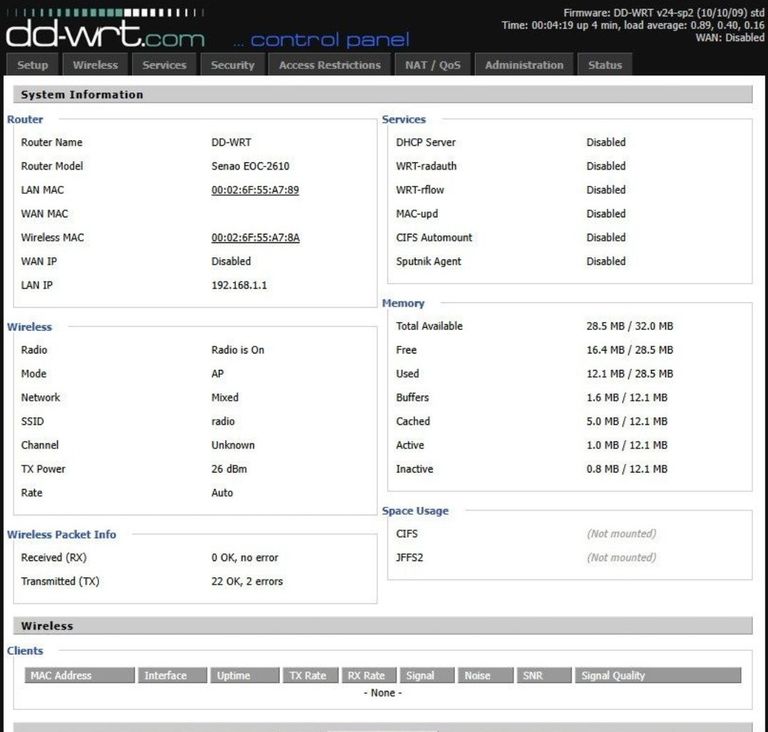This screenshot has width=768, height=732.
Task: Open the Memory section heading link
Action: coord(403,303)
